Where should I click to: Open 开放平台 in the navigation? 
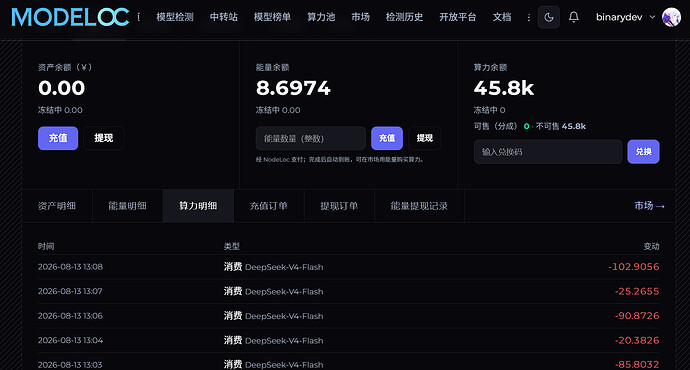coord(458,17)
